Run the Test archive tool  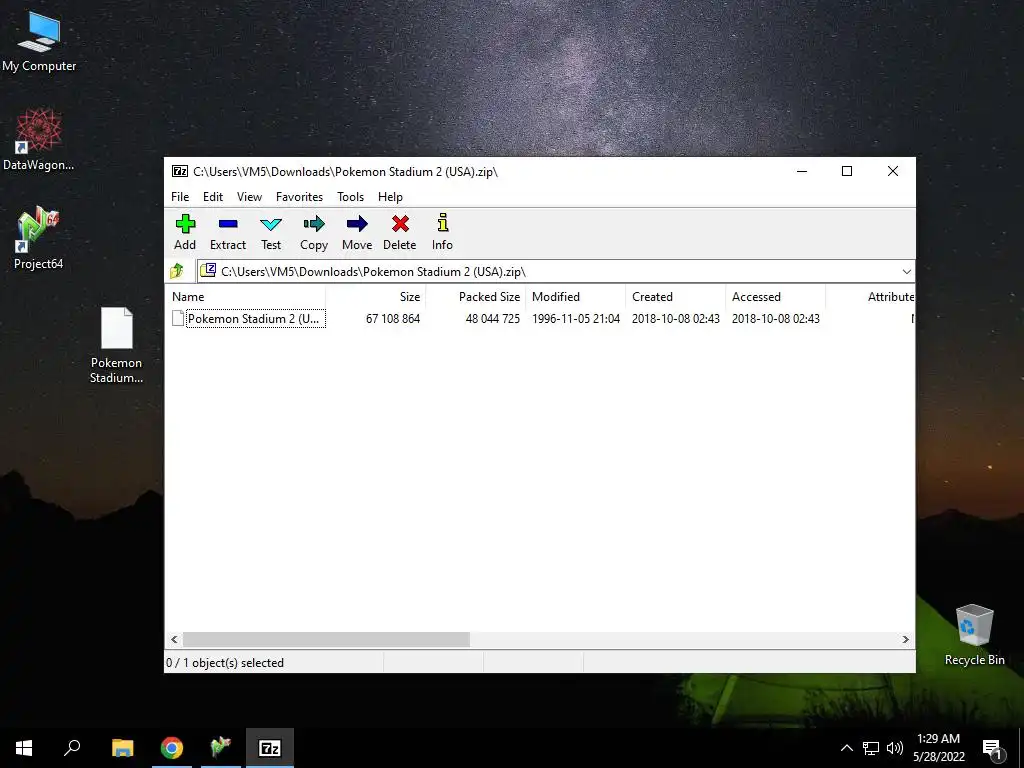(x=271, y=232)
